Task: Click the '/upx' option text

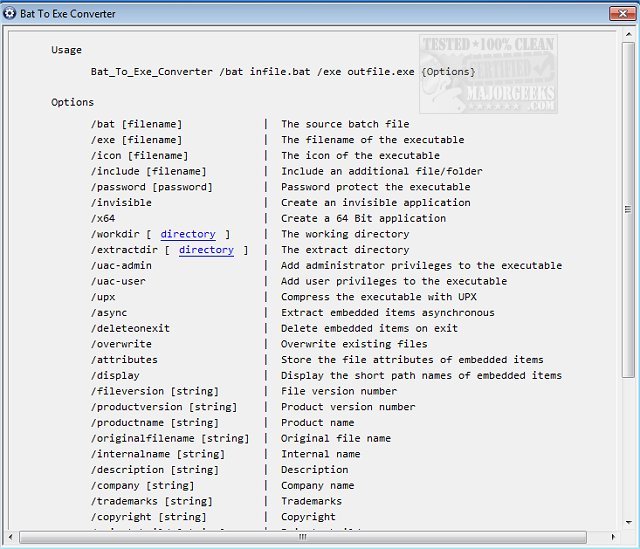Action: pos(103,297)
